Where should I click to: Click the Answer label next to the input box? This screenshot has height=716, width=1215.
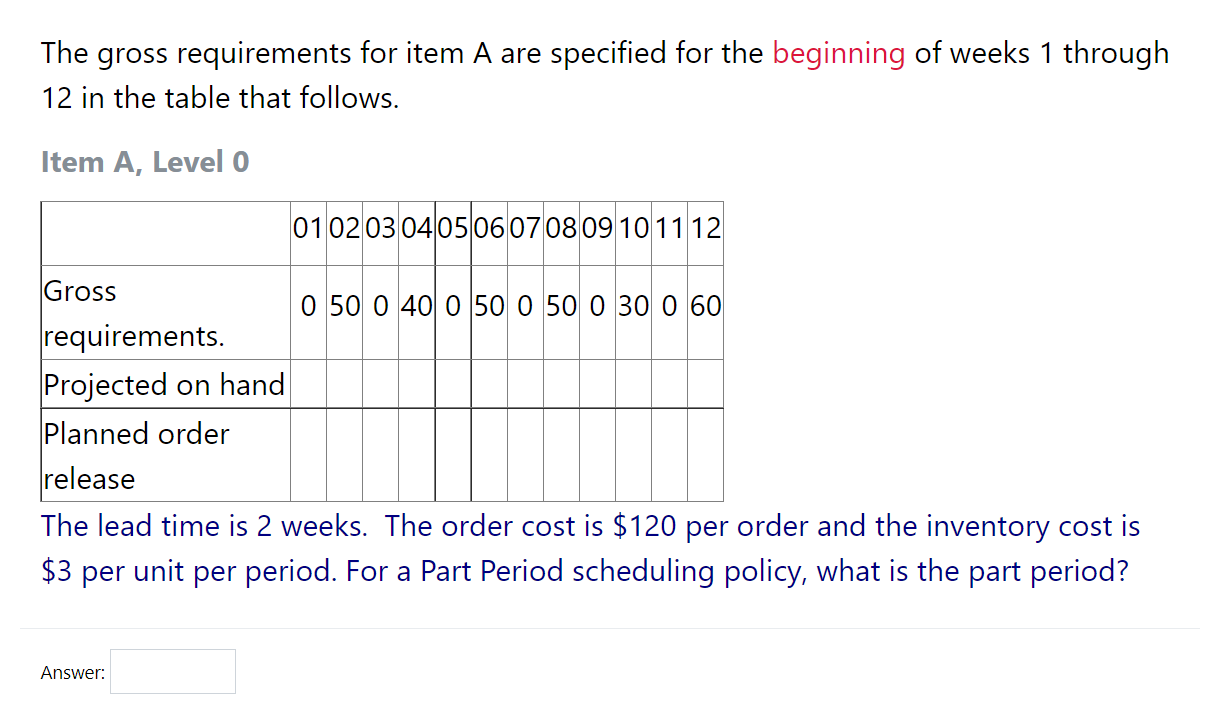pyautogui.click(x=72, y=672)
